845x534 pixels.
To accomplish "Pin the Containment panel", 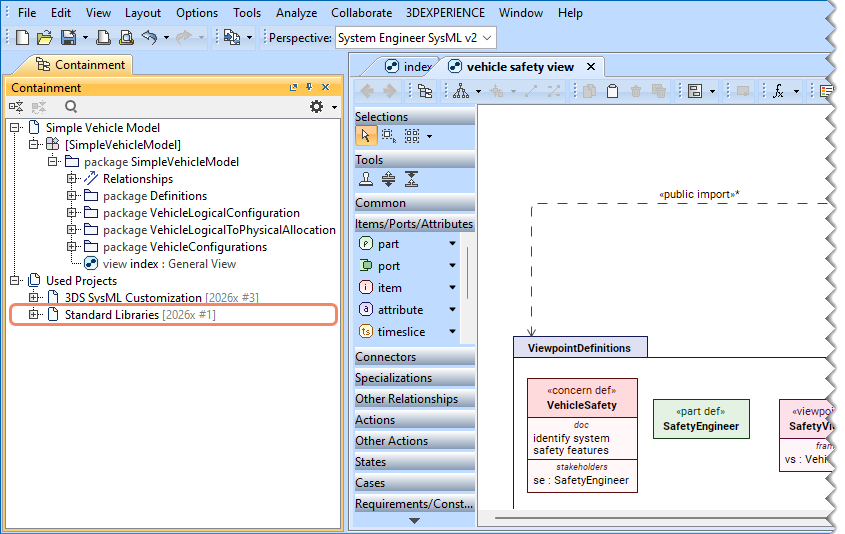I will click(309, 88).
